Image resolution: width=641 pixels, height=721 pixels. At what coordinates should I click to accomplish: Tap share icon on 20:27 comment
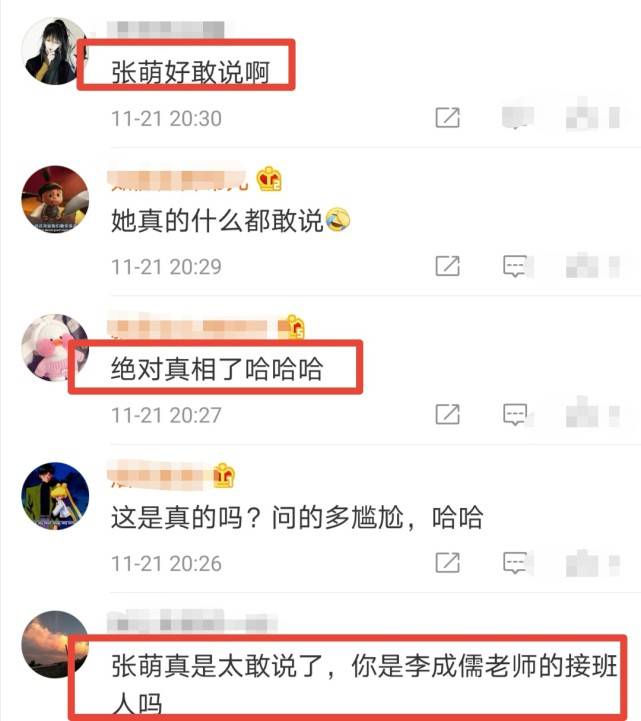(x=447, y=414)
